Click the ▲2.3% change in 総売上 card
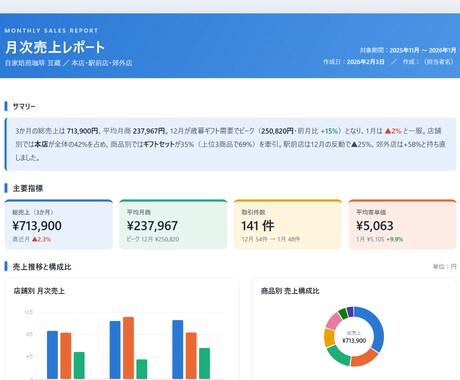 click(41, 239)
